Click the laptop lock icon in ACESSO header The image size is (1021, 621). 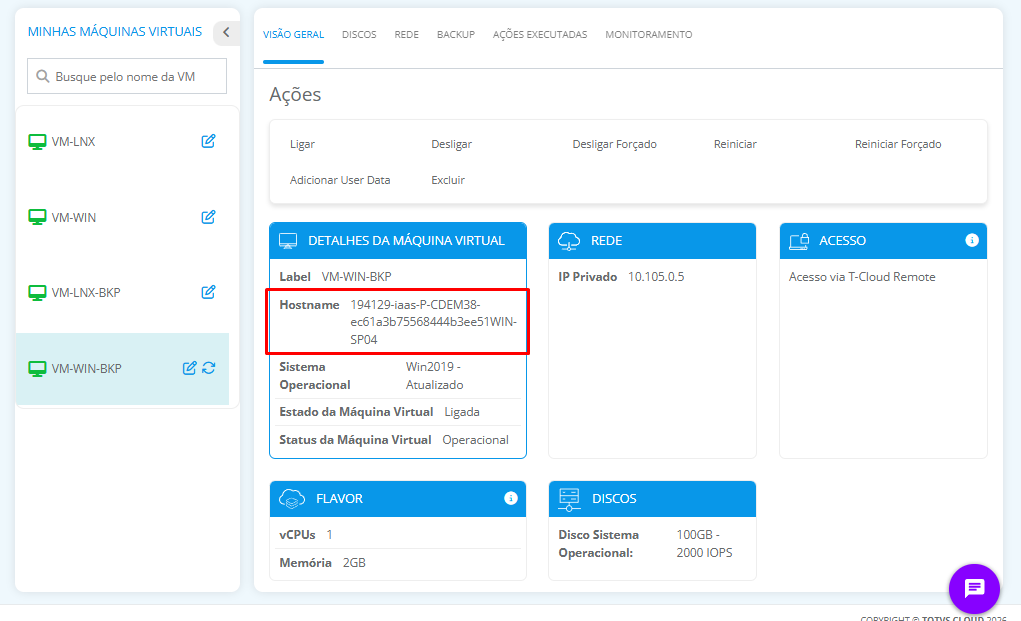coord(799,241)
